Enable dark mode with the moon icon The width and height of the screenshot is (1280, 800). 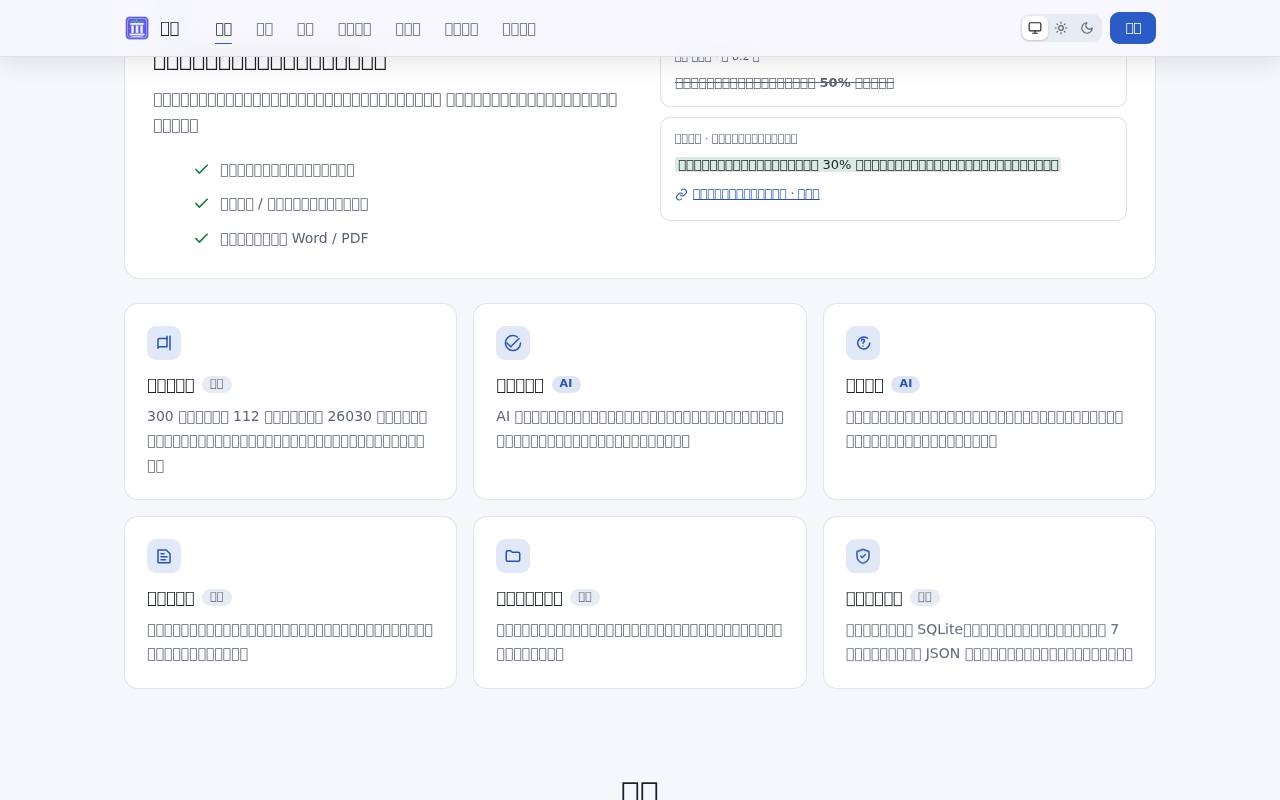click(x=1087, y=28)
